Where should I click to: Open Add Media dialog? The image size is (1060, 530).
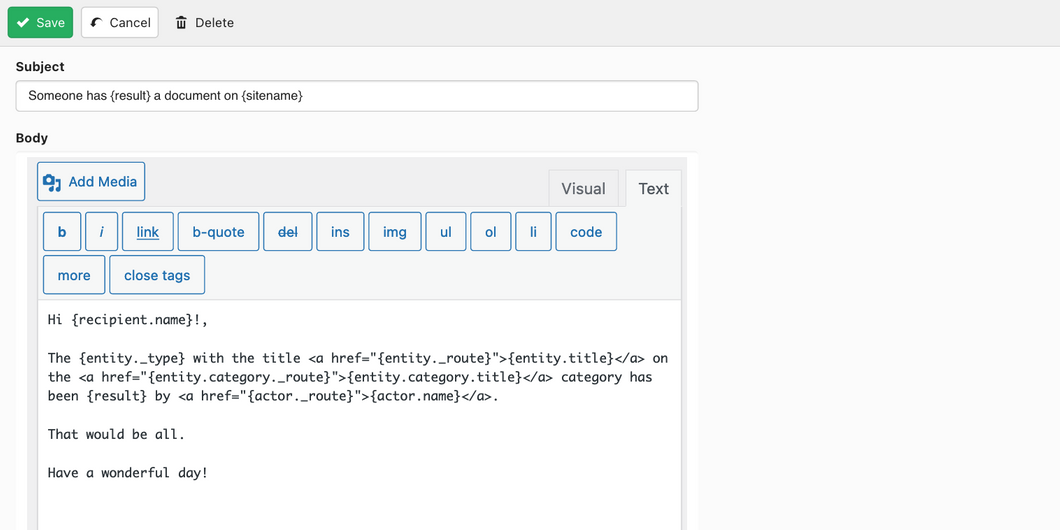91,181
